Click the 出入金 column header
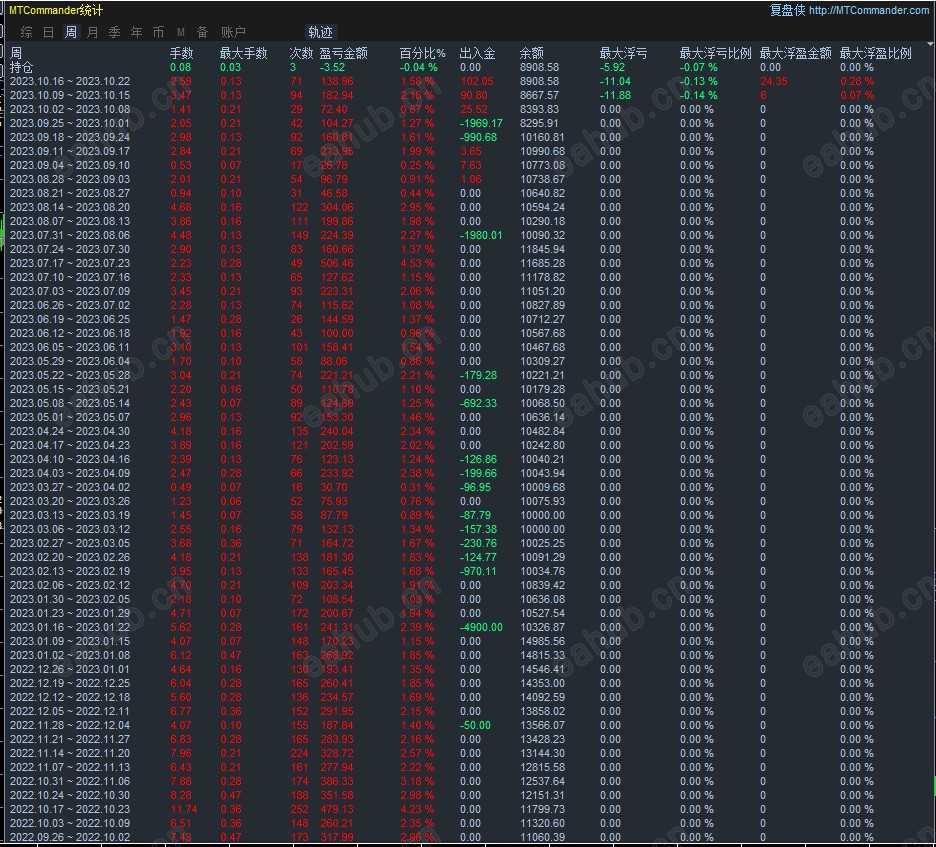 point(477,53)
